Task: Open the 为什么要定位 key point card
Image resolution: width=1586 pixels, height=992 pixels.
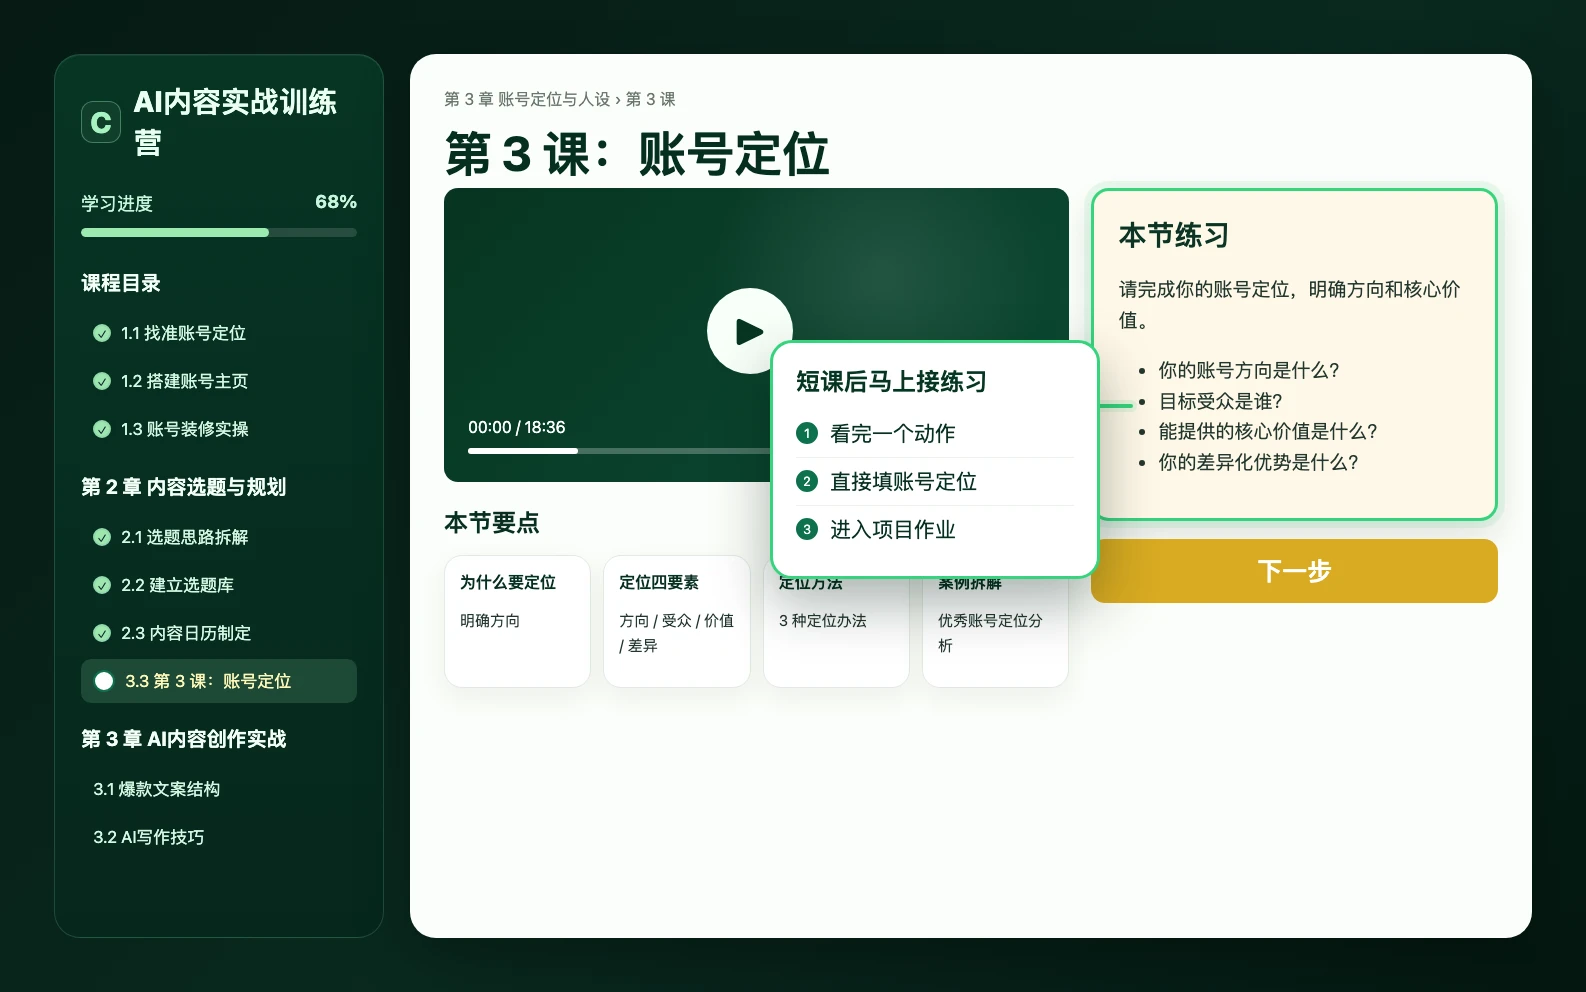Action: tap(517, 621)
